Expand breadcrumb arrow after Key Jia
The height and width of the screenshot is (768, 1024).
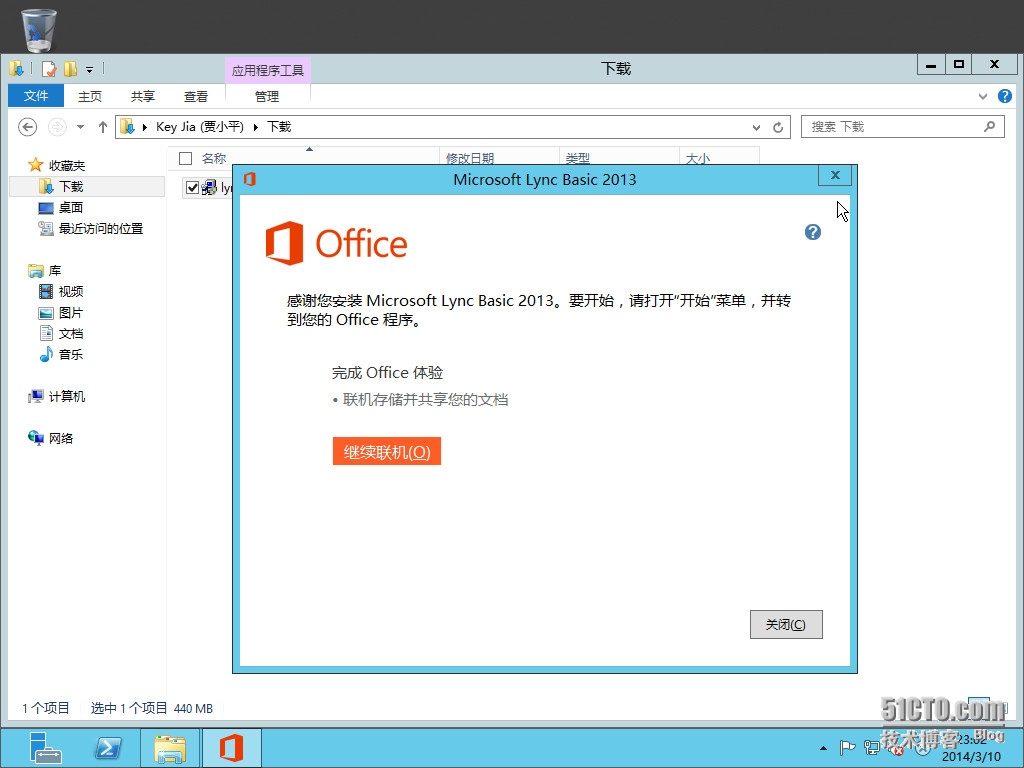[x=255, y=127]
